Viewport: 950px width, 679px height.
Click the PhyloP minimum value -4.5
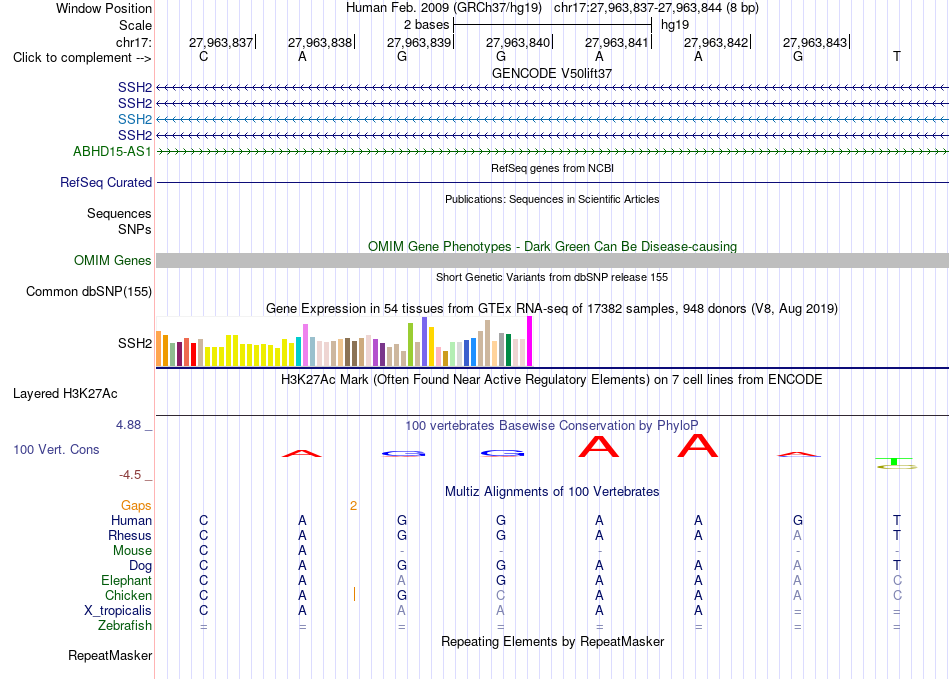click(130, 475)
